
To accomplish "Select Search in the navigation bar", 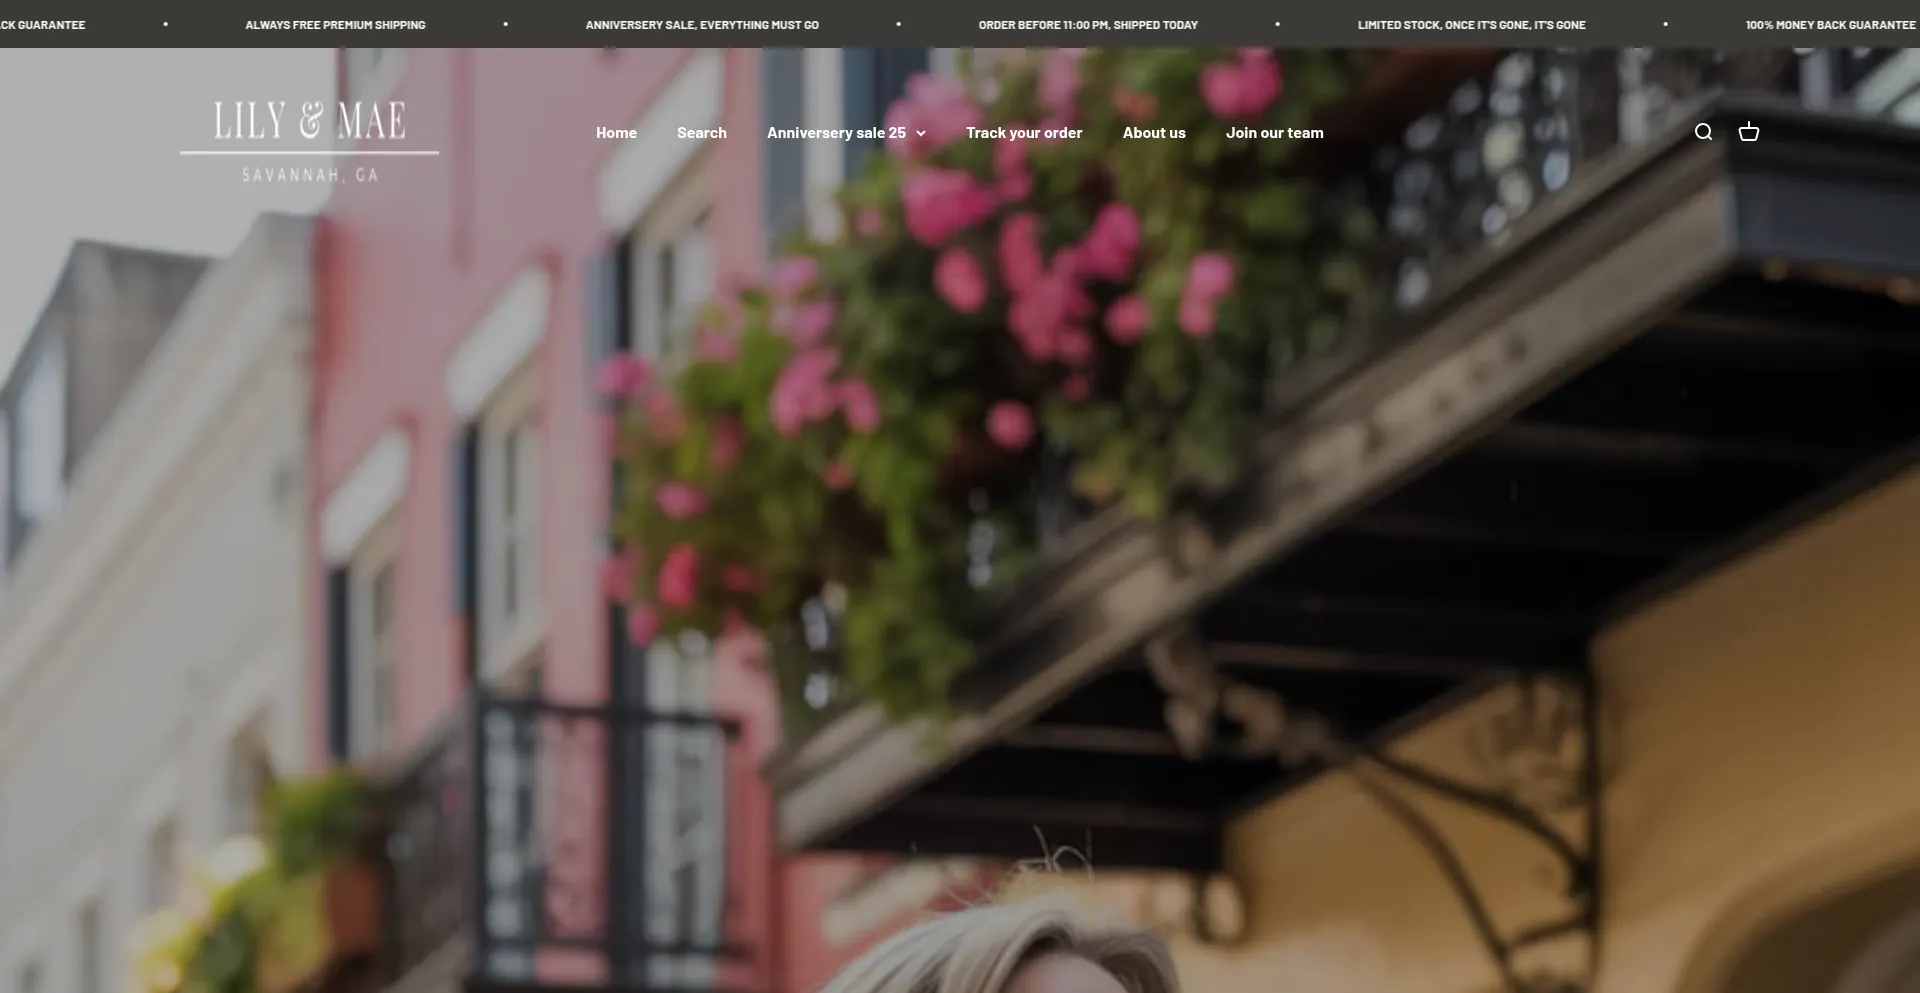I will (701, 133).
